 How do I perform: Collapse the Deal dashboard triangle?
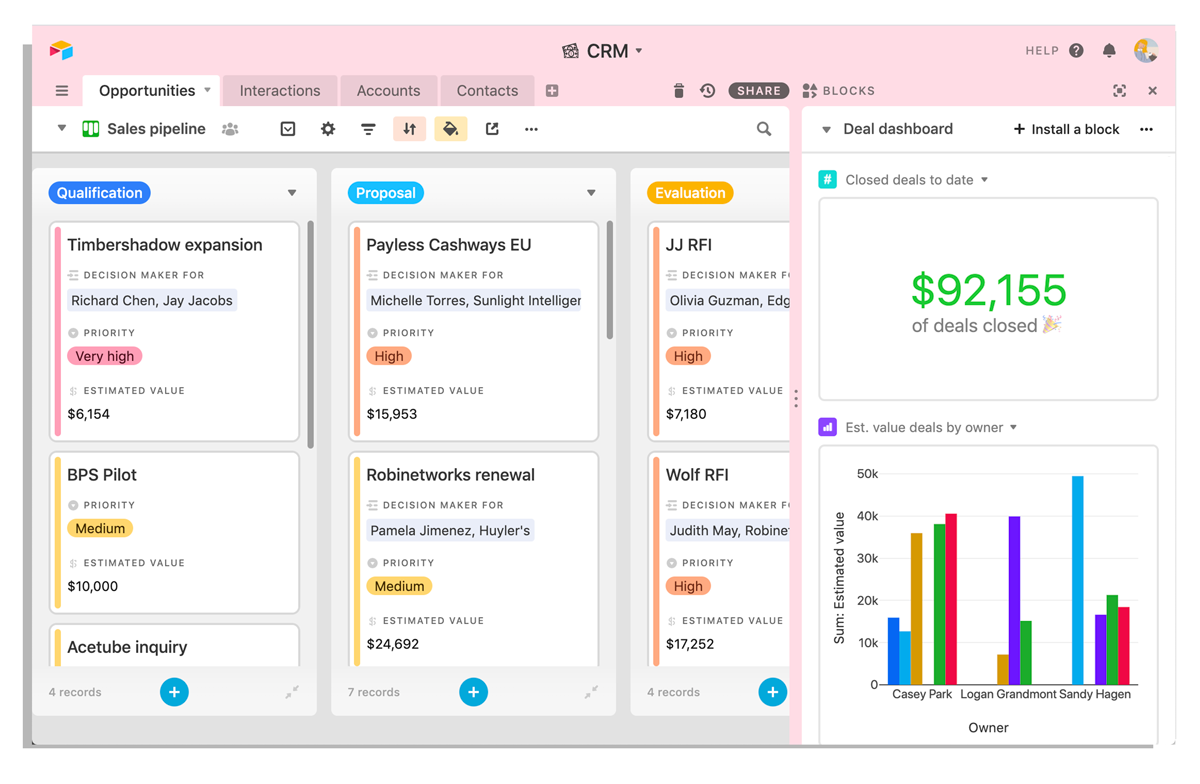(826, 130)
